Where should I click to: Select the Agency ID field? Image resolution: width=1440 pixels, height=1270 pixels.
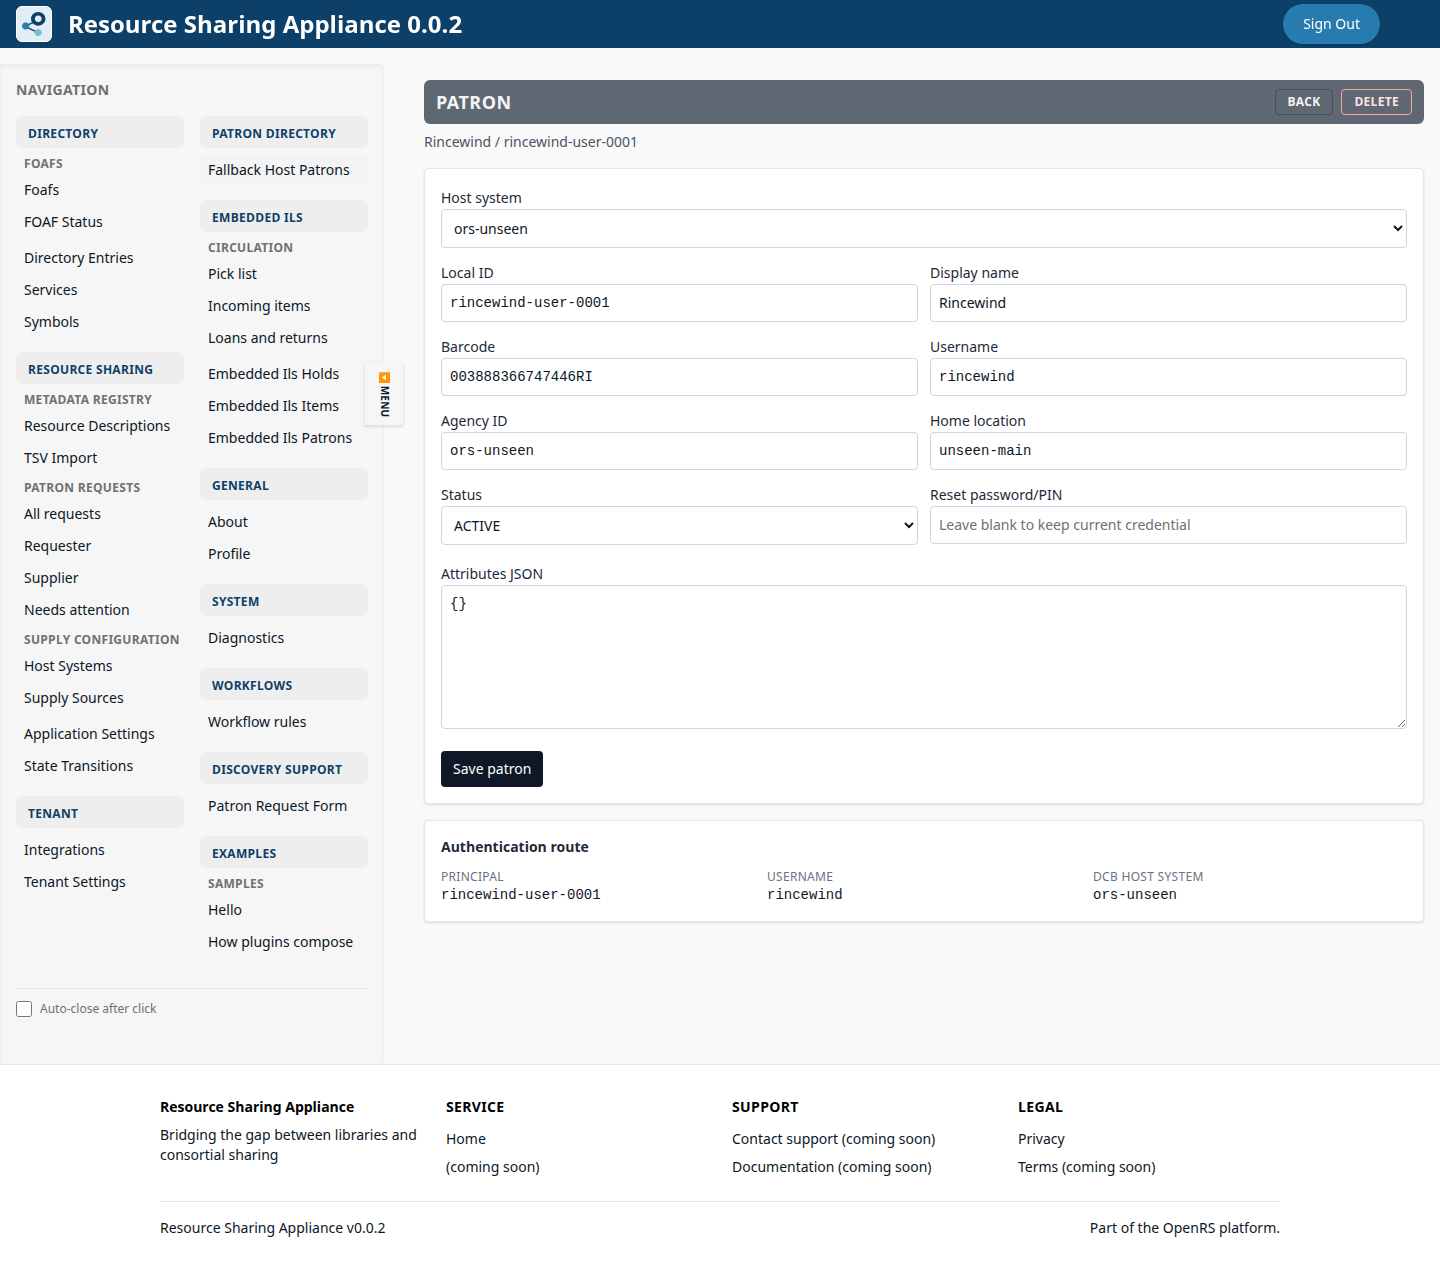pyautogui.click(x=679, y=451)
